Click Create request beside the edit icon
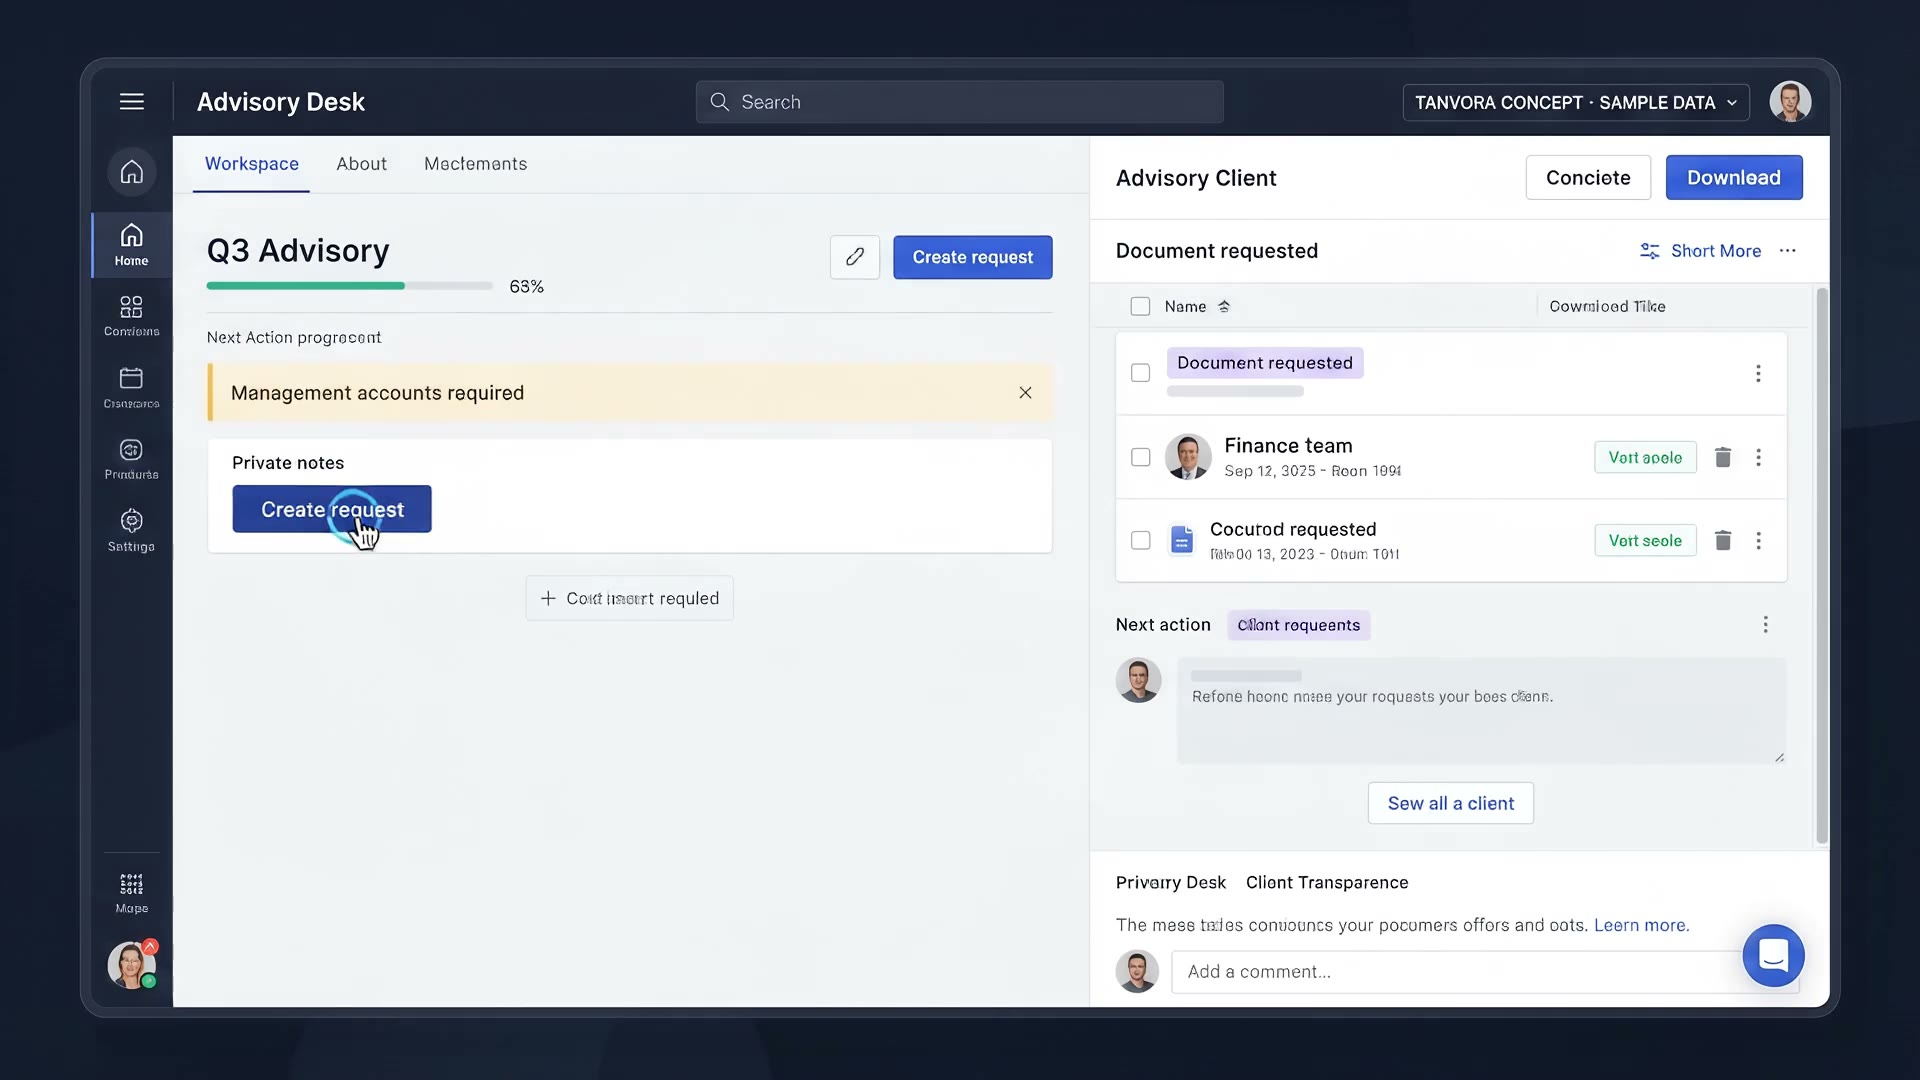The width and height of the screenshot is (1920, 1080). click(973, 257)
